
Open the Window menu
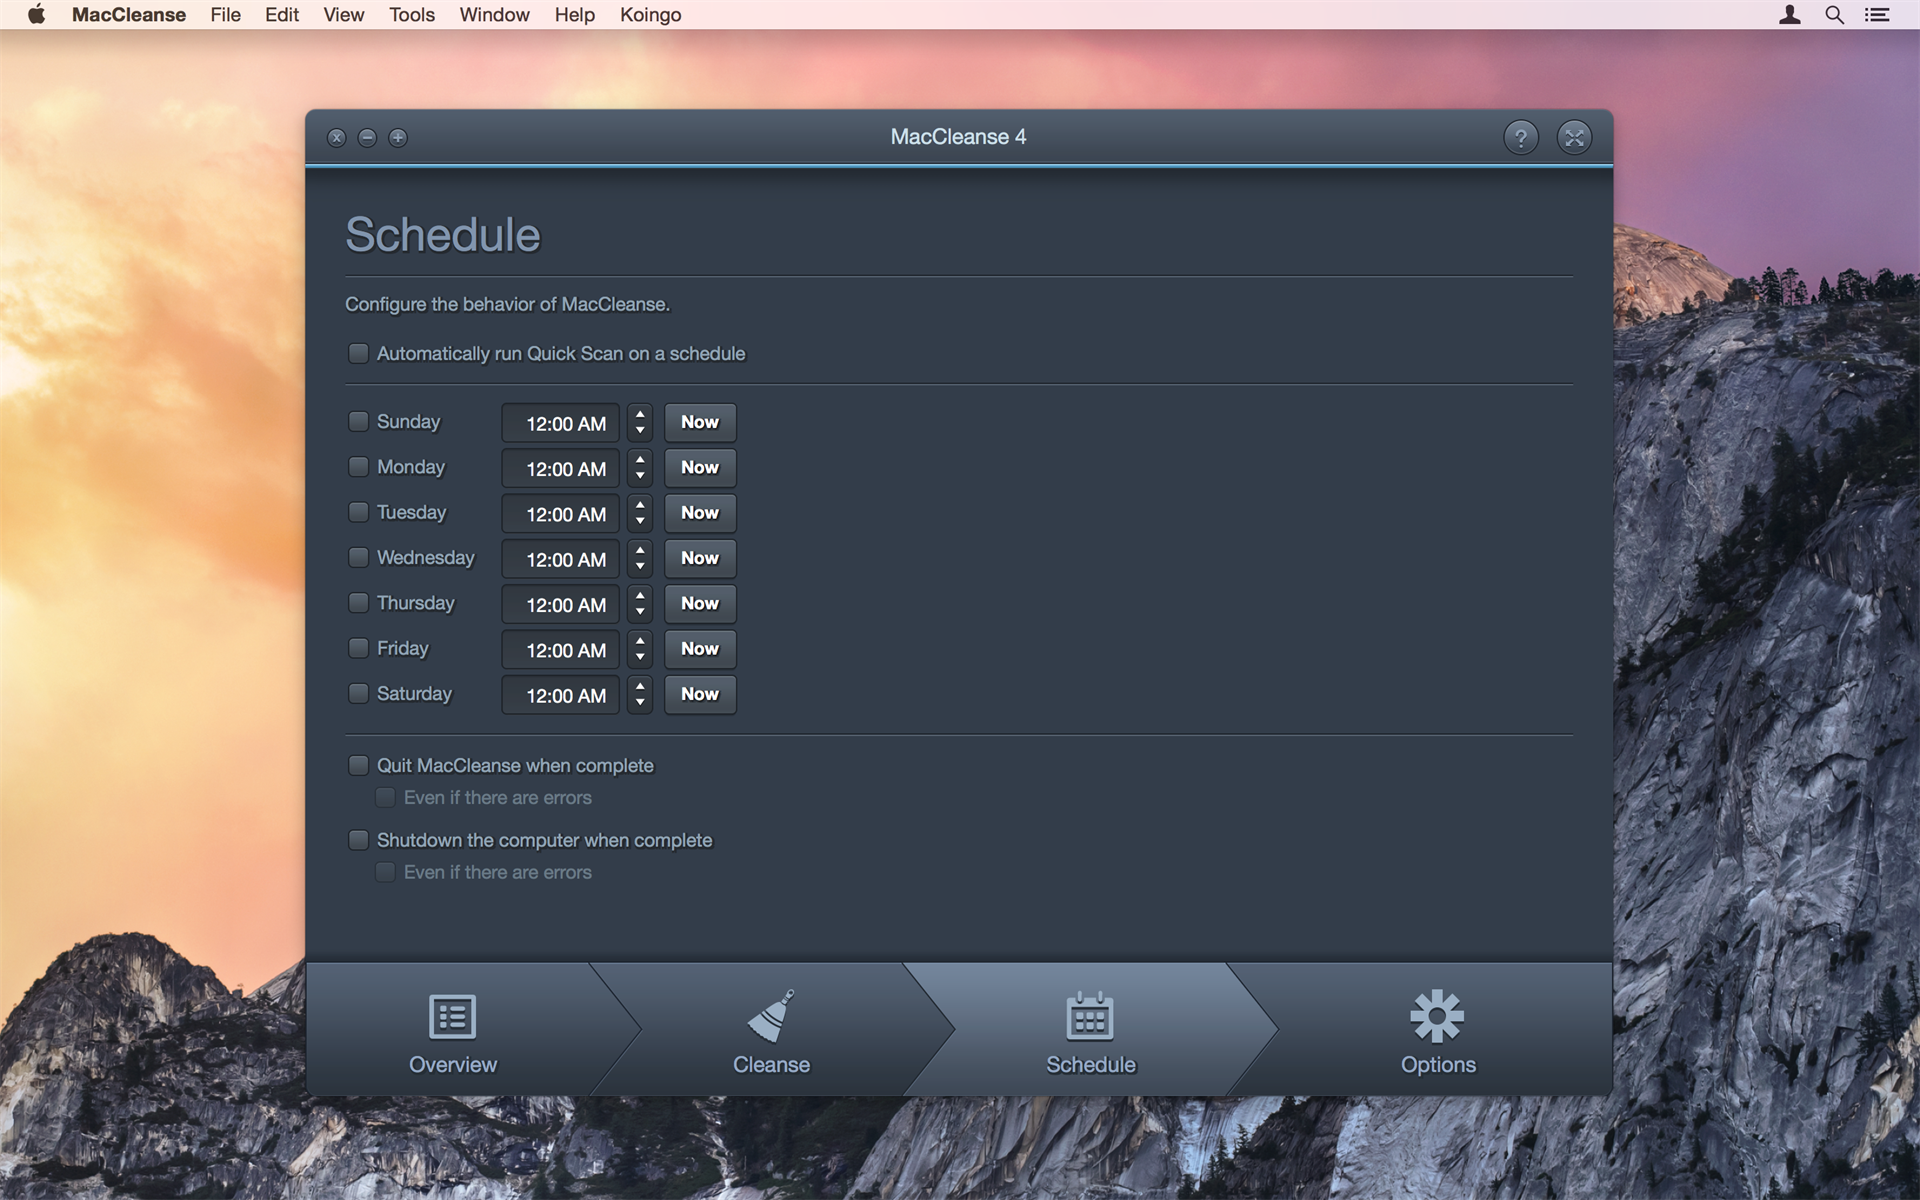494,14
